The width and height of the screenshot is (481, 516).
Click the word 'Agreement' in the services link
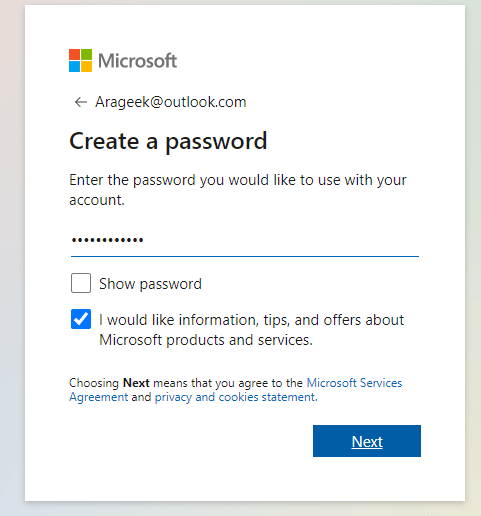(x=99, y=397)
